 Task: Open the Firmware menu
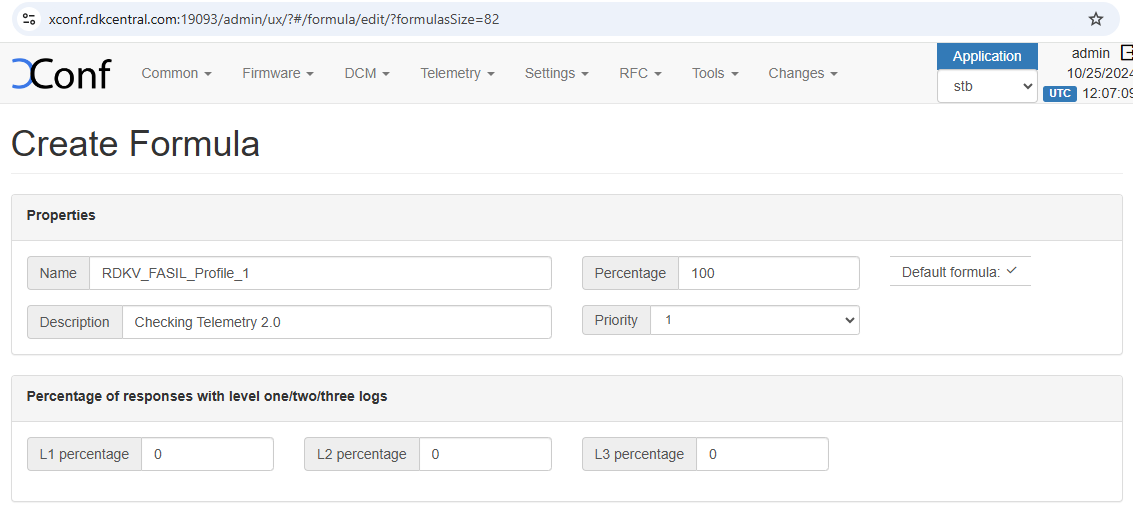pyautogui.click(x=277, y=73)
